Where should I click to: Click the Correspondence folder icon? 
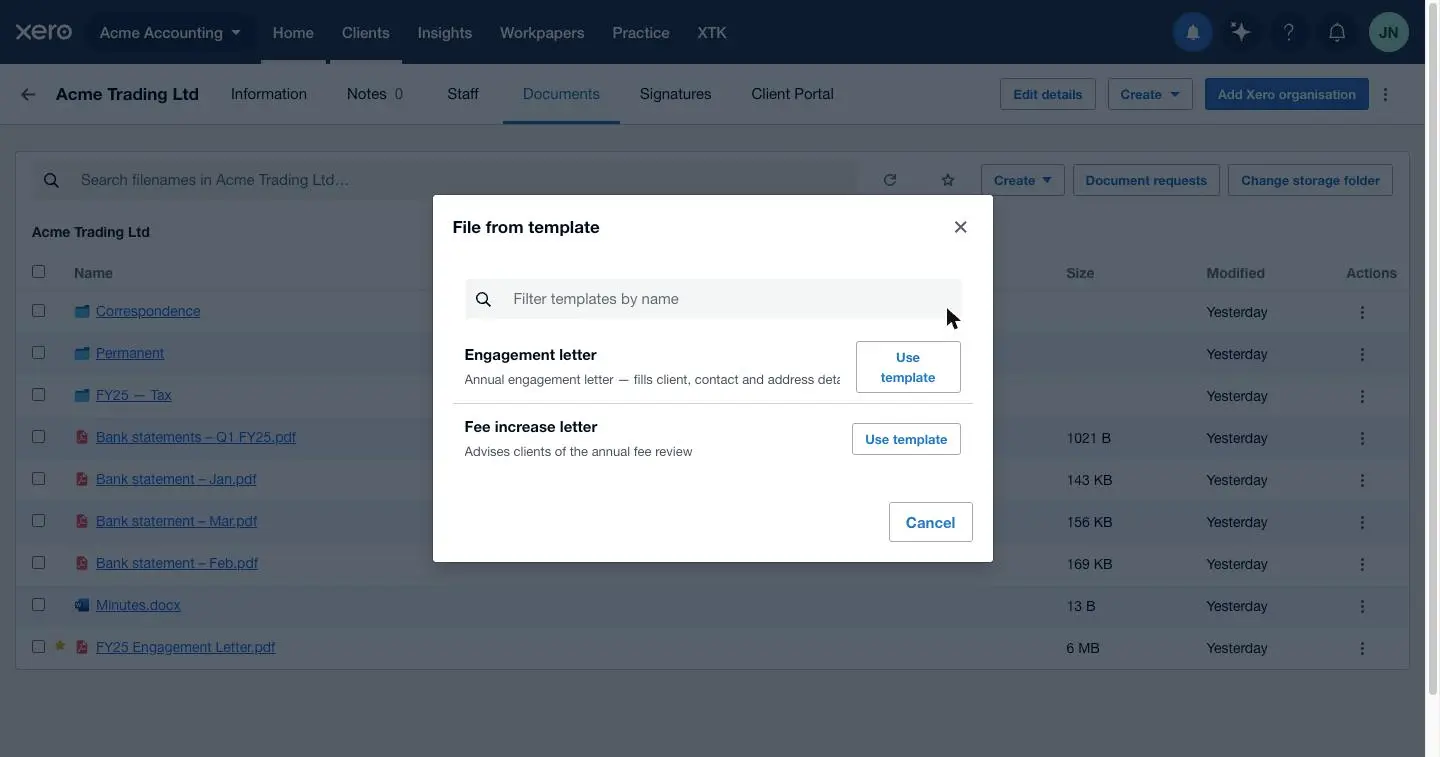pos(82,311)
